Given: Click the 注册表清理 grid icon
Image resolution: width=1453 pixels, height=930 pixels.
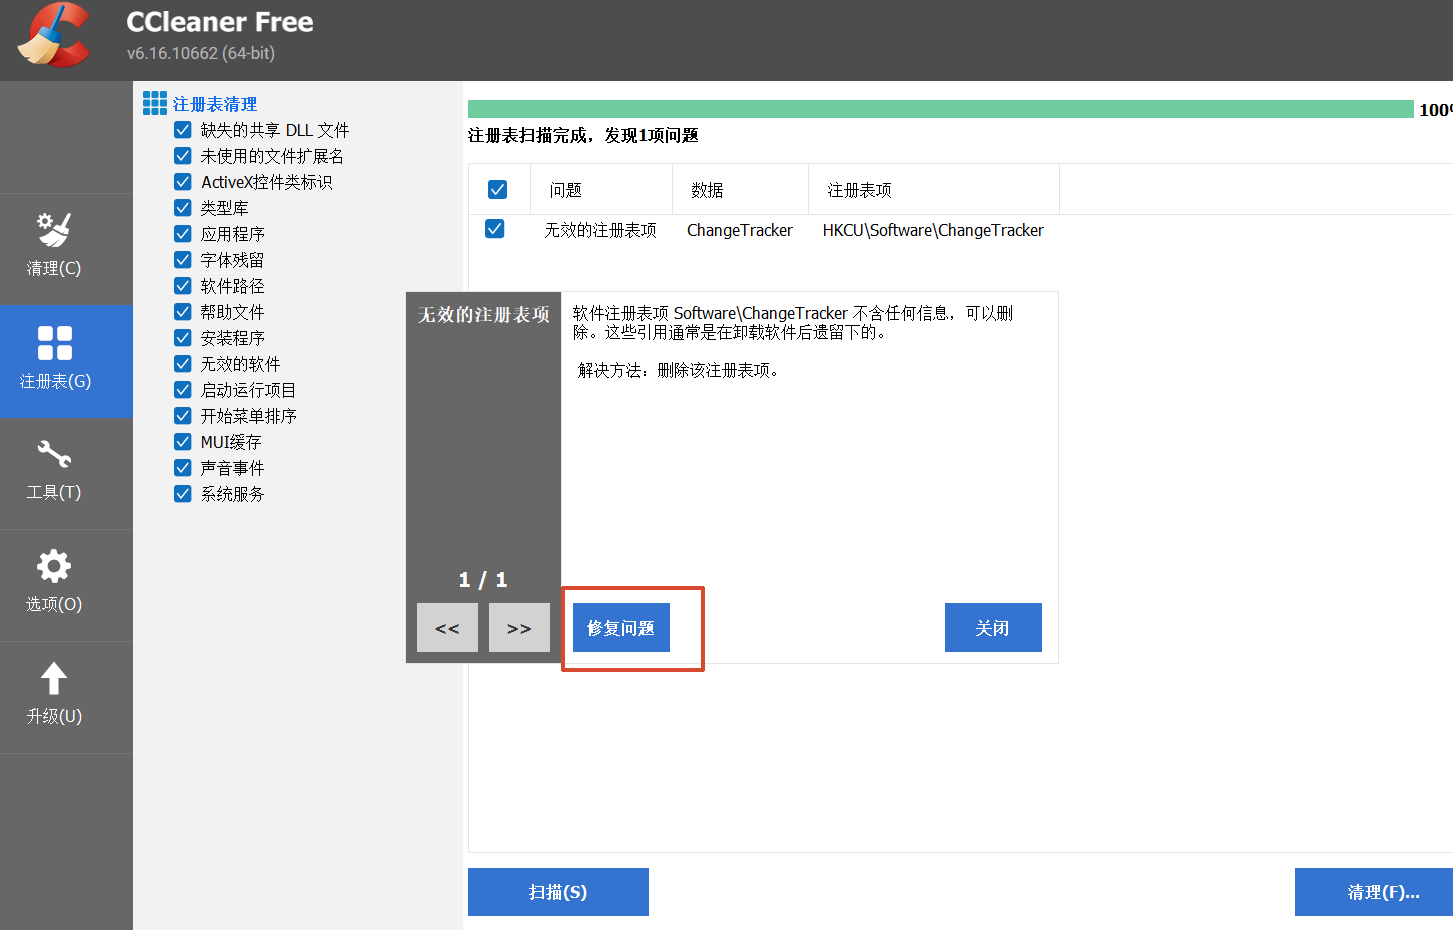Looking at the screenshot, I should click(x=155, y=103).
